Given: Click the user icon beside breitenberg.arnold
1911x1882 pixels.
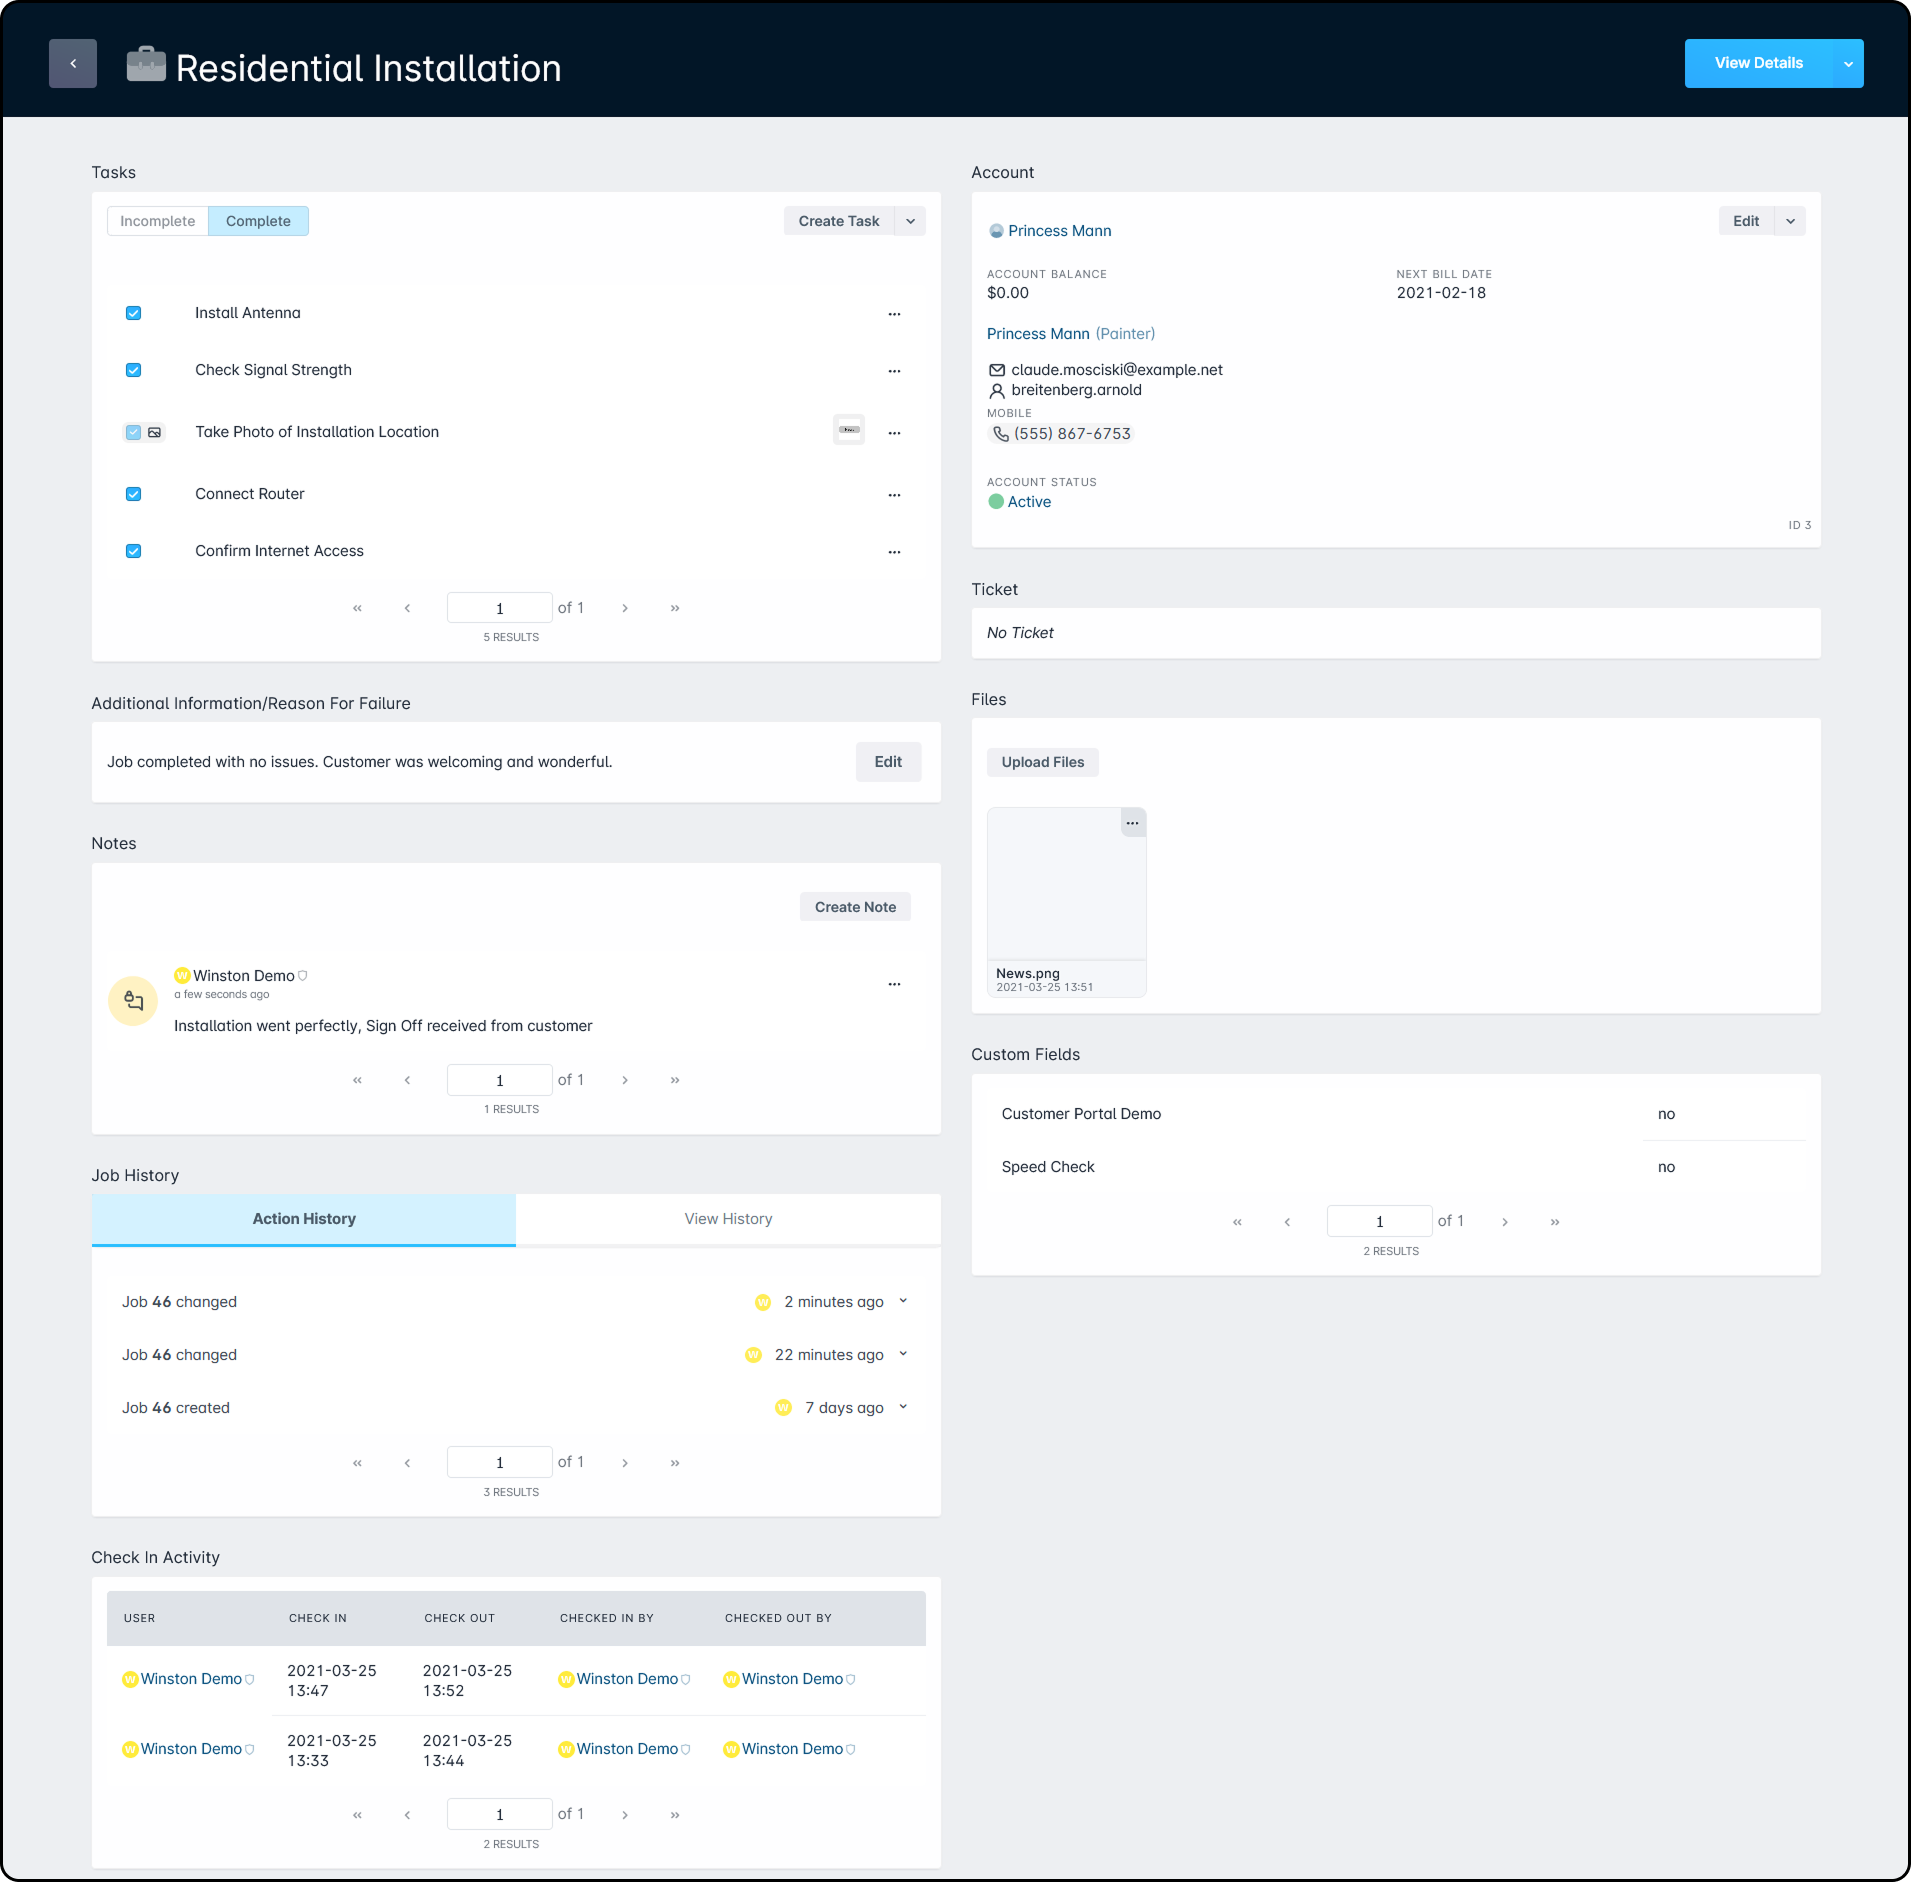Looking at the screenshot, I should click(997, 391).
